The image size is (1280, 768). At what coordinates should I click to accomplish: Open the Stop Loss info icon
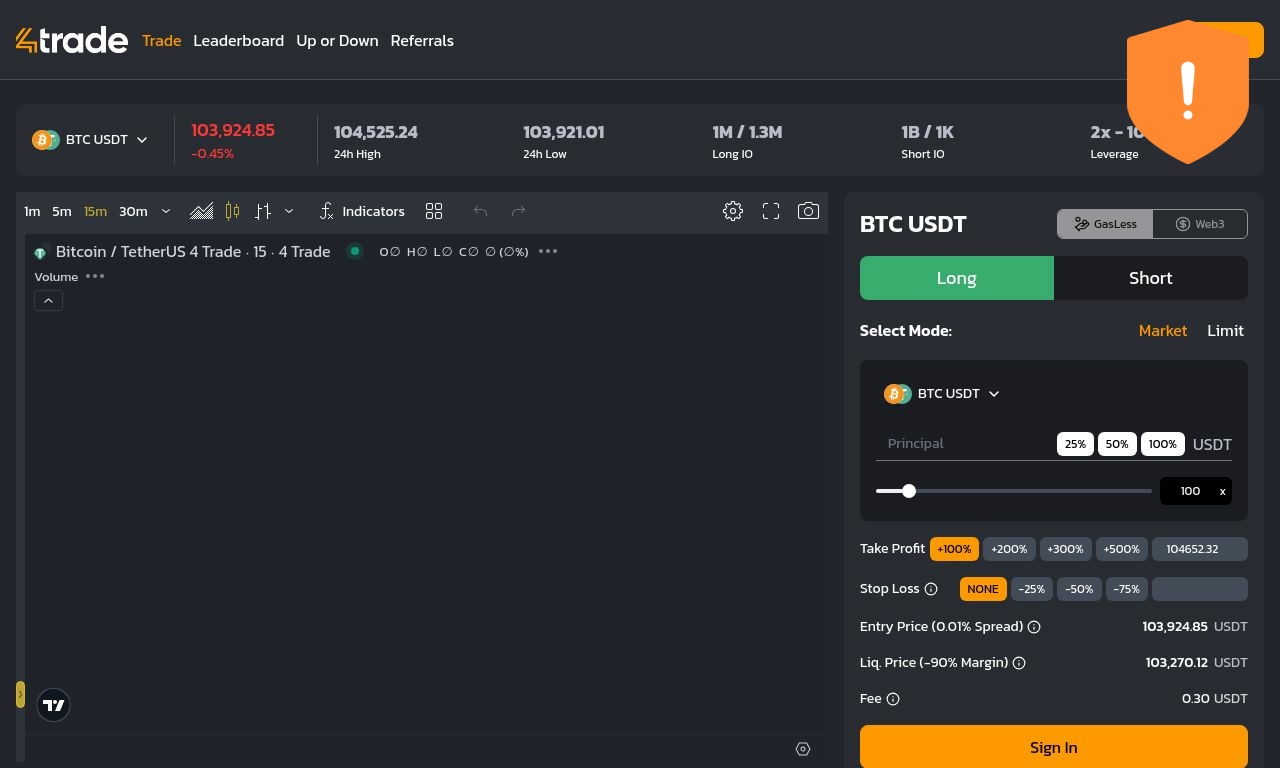point(931,589)
